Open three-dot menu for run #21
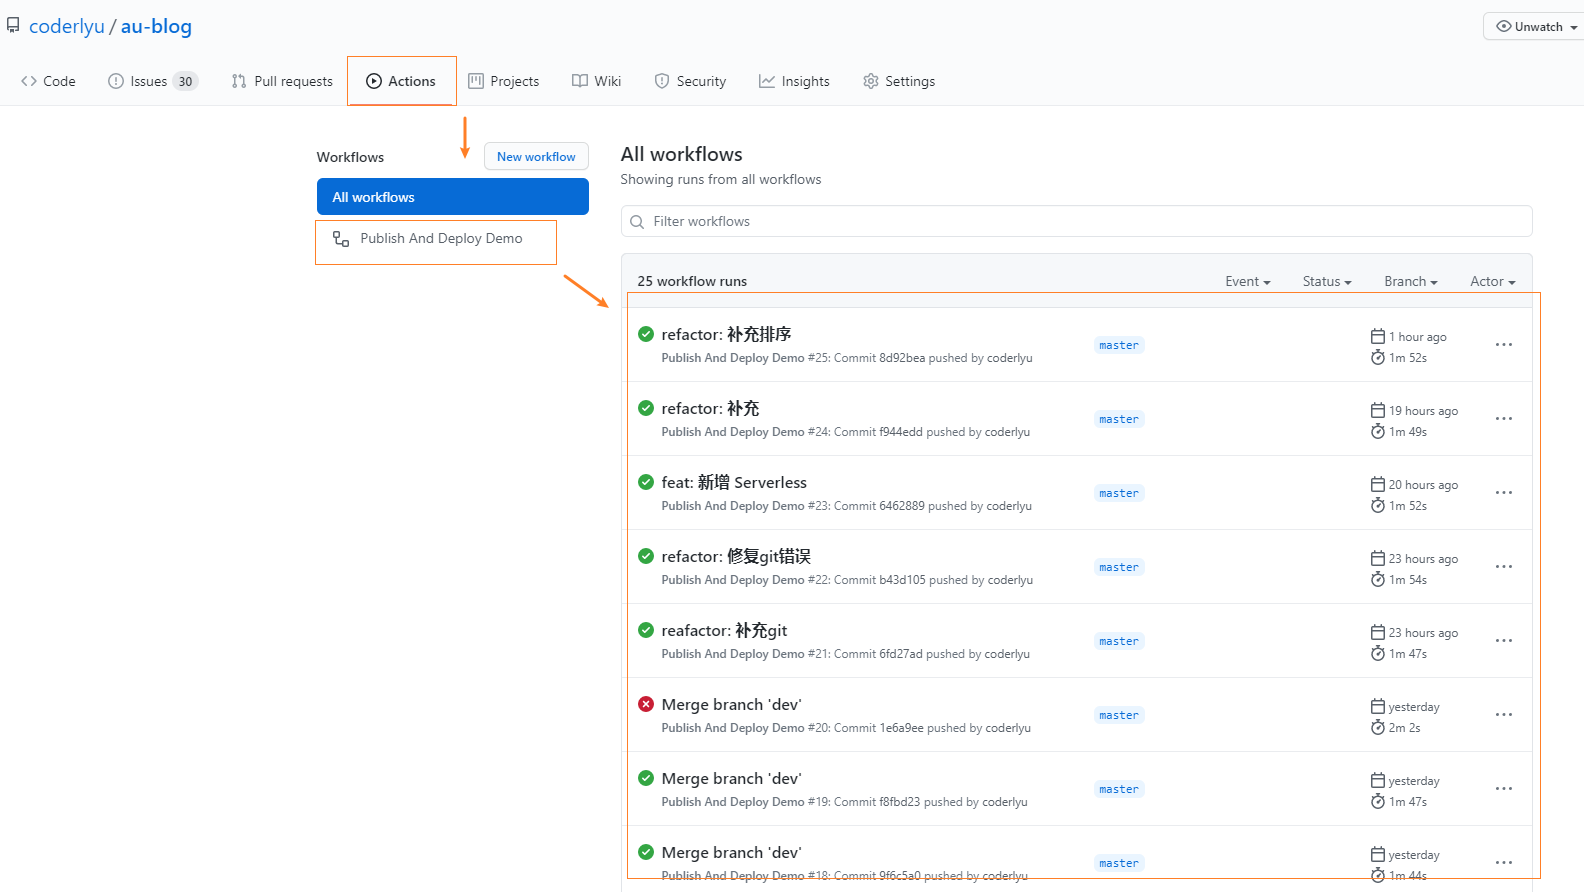Viewport: 1584px width, 892px height. [1504, 641]
